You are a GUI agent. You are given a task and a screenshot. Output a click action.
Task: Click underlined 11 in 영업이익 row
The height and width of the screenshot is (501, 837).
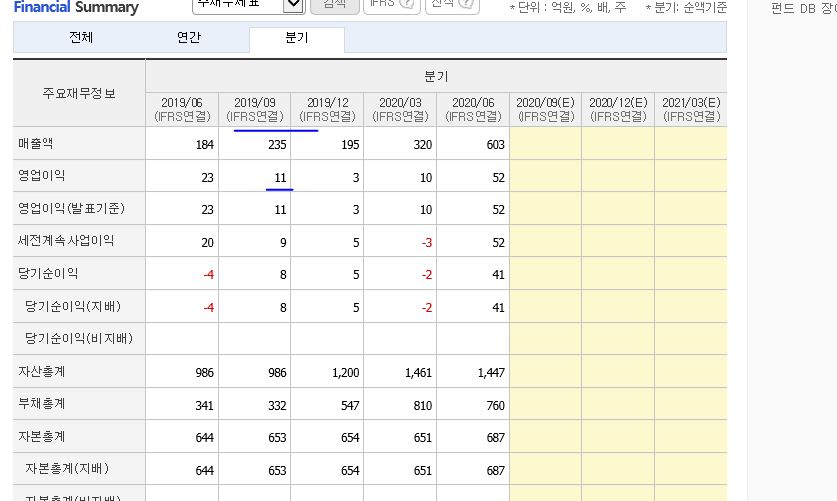pyautogui.click(x=281, y=178)
